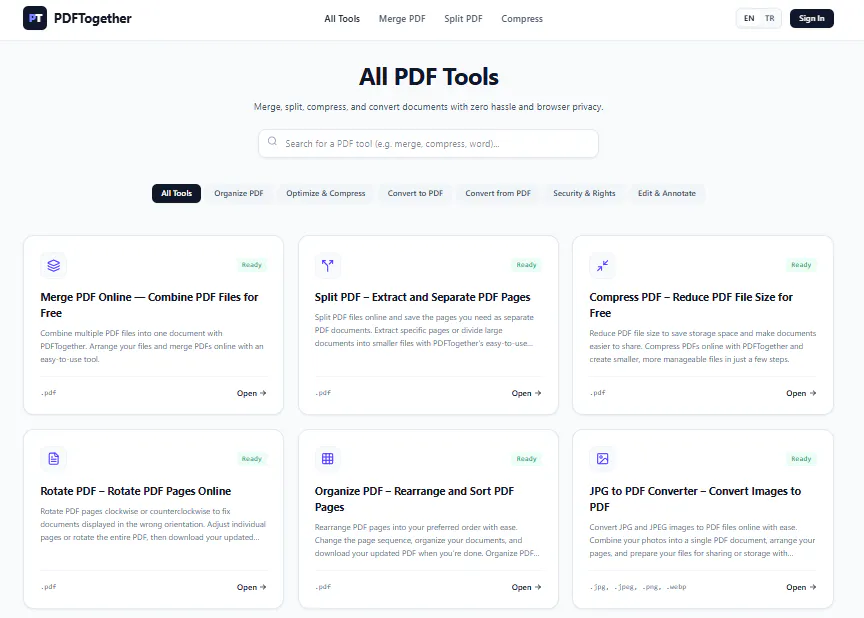Click the magnifier icon in search box

pyautogui.click(x=272, y=142)
